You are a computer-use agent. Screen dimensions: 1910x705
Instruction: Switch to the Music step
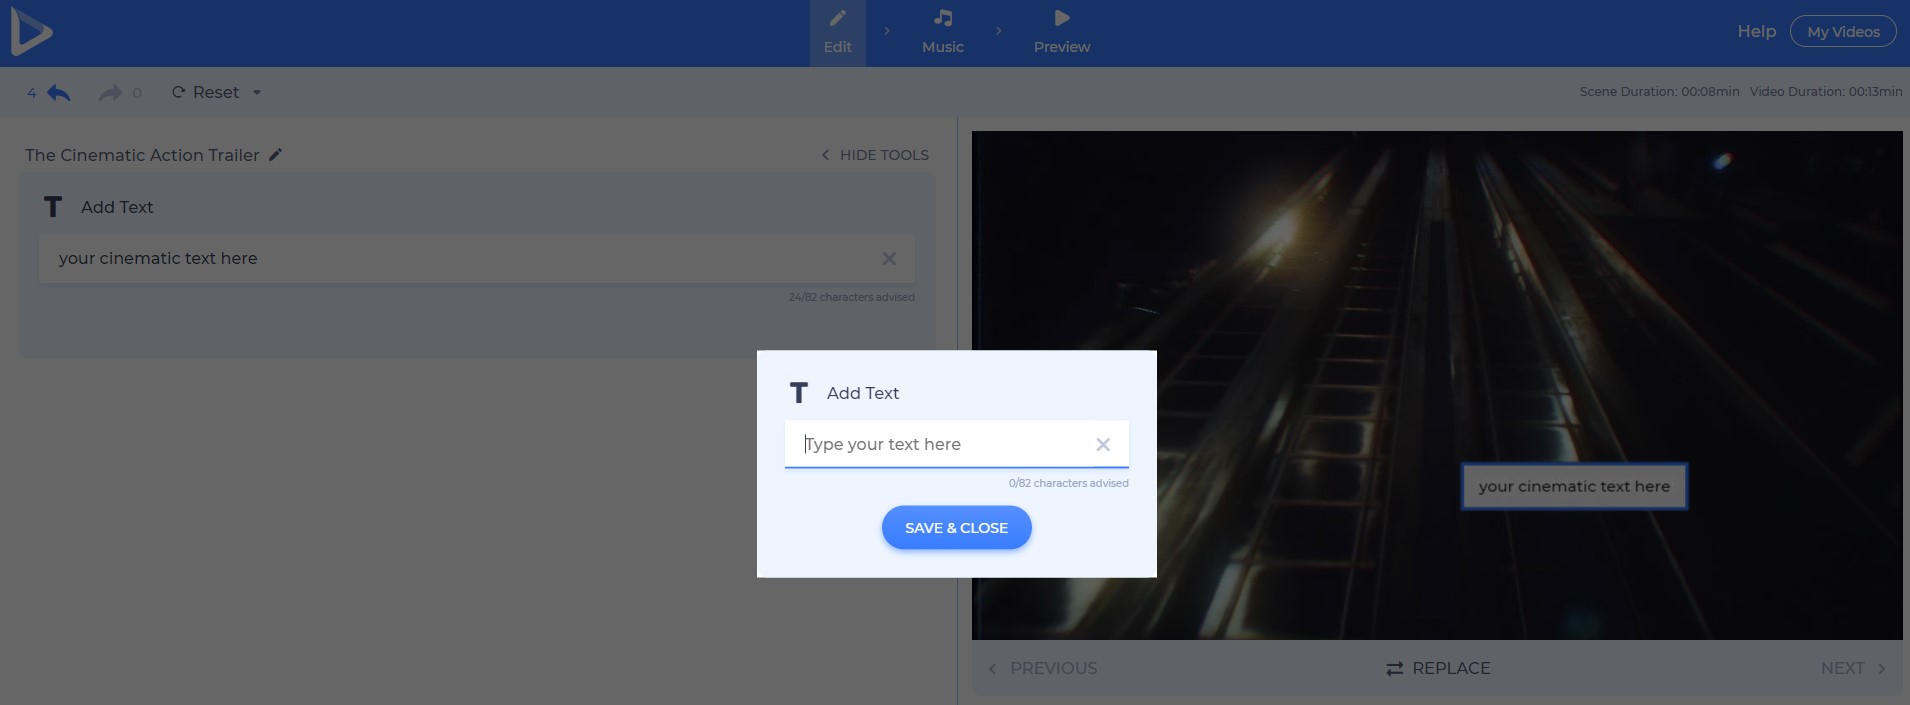[x=943, y=33]
